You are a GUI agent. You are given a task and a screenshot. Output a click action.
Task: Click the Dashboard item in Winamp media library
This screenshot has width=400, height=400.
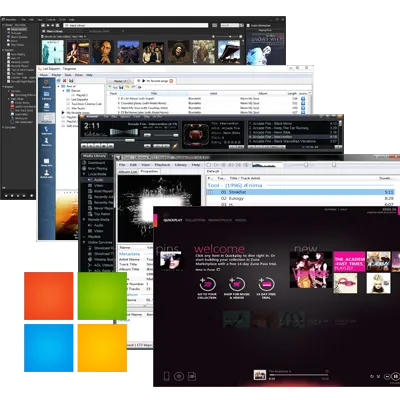(x=96, y=163)
